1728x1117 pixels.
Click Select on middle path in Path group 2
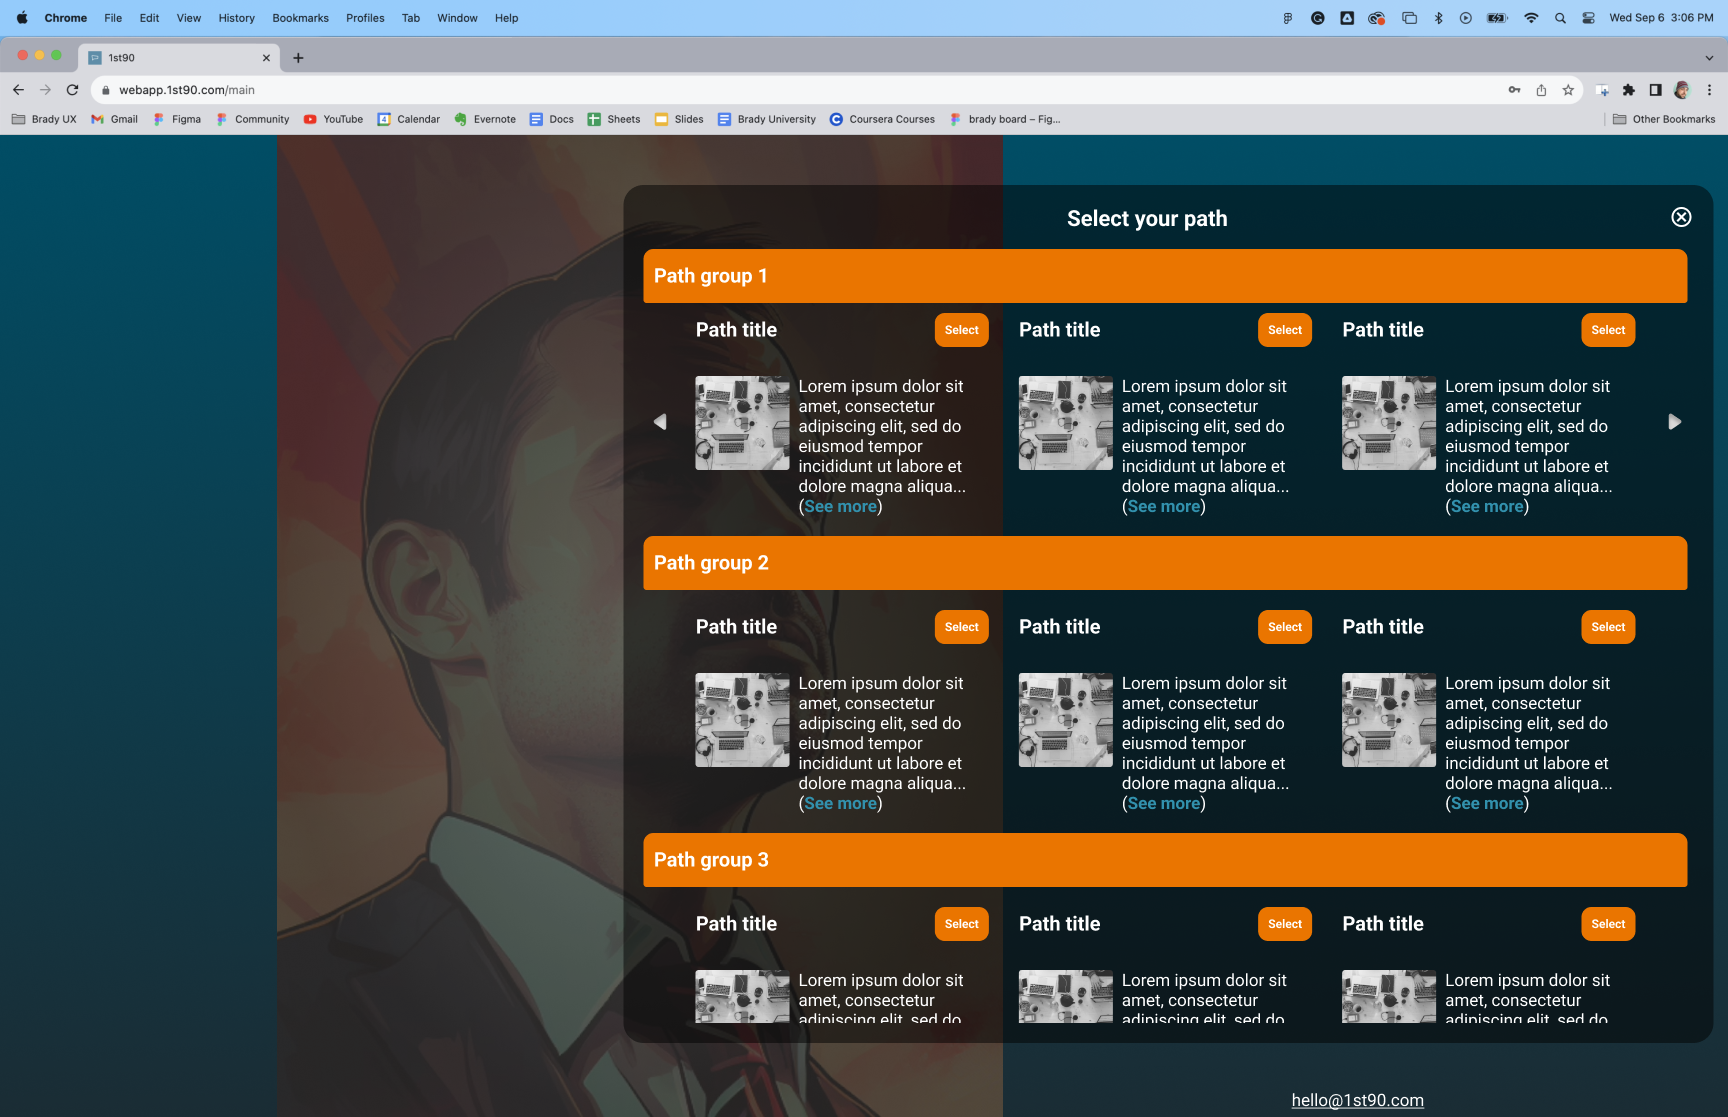click(x=1284, y=627)
